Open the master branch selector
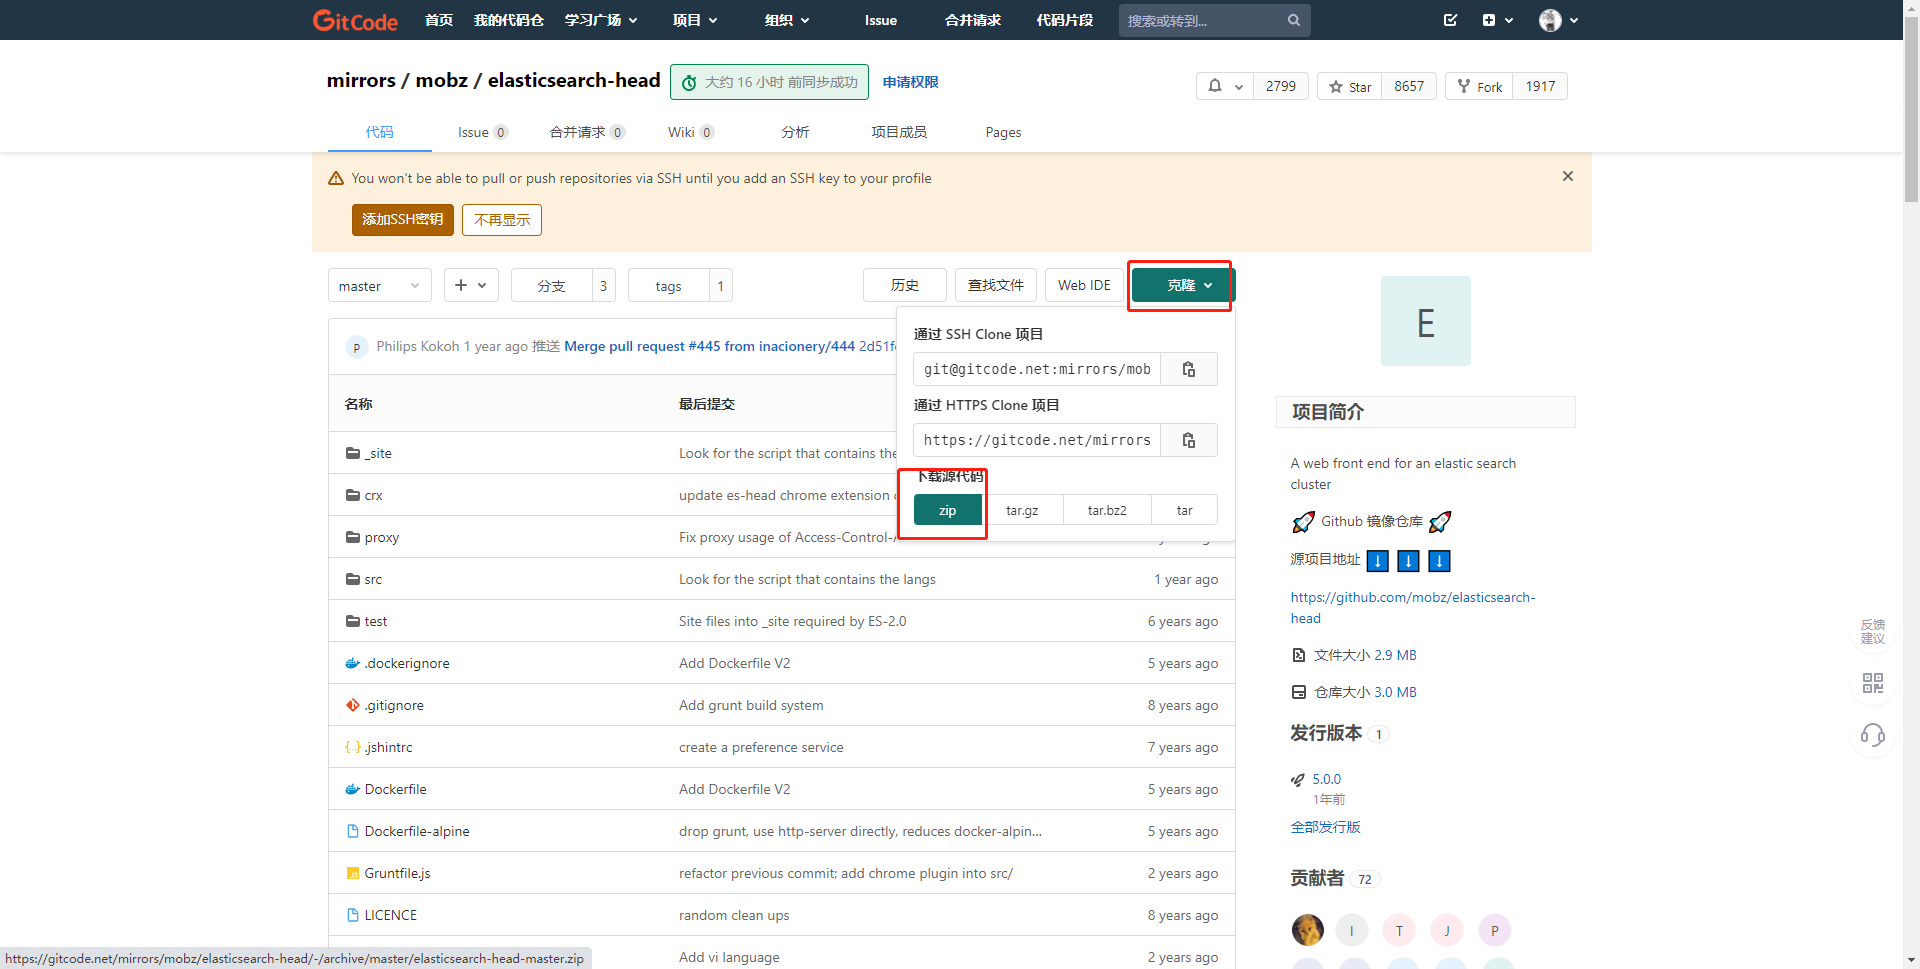Viewport: 1920px width, 969px height. pos(380,285)
